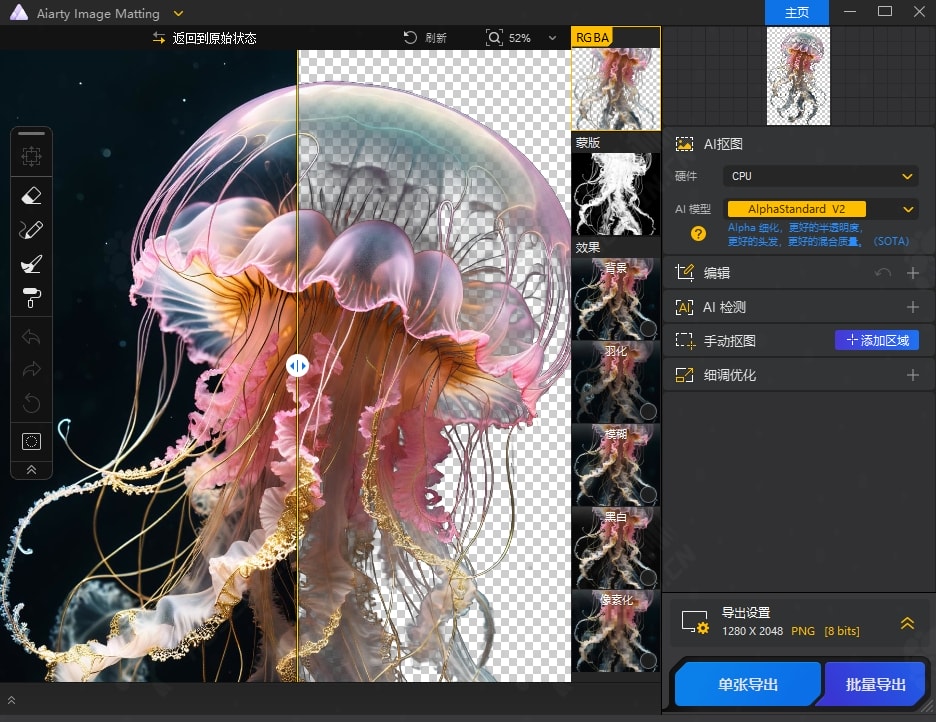Click the 添加区域 add area button
Viewport: 936px width, 722px height.
tap(877, 341)
